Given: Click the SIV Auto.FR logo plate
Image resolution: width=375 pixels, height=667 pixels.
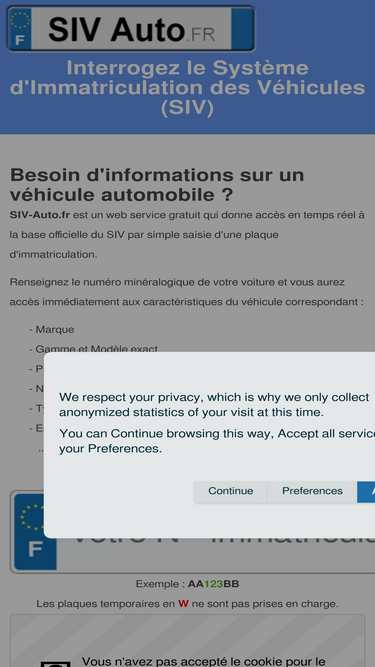Looking at the screenshot, I should 131,29.
